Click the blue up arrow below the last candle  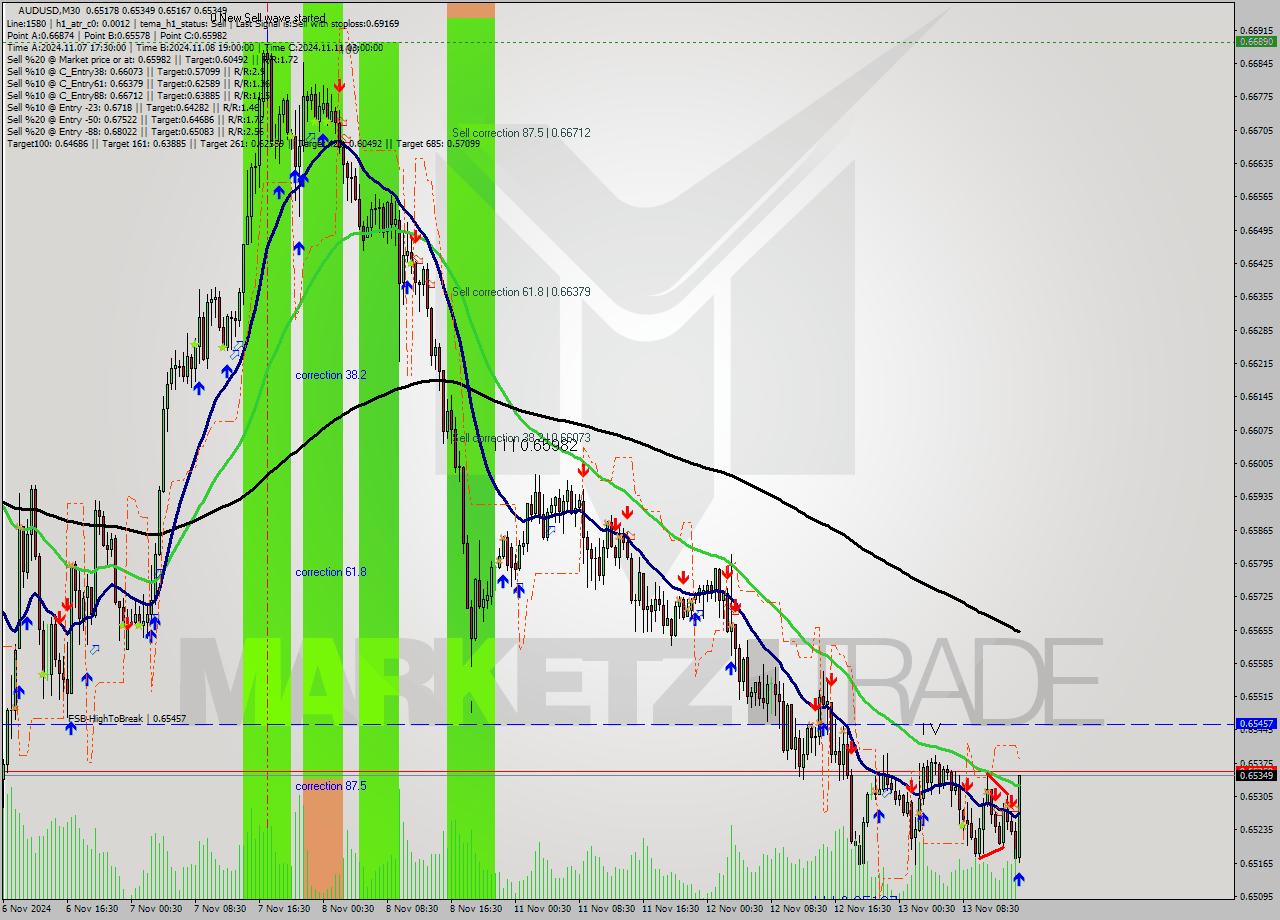(1018, 879)
